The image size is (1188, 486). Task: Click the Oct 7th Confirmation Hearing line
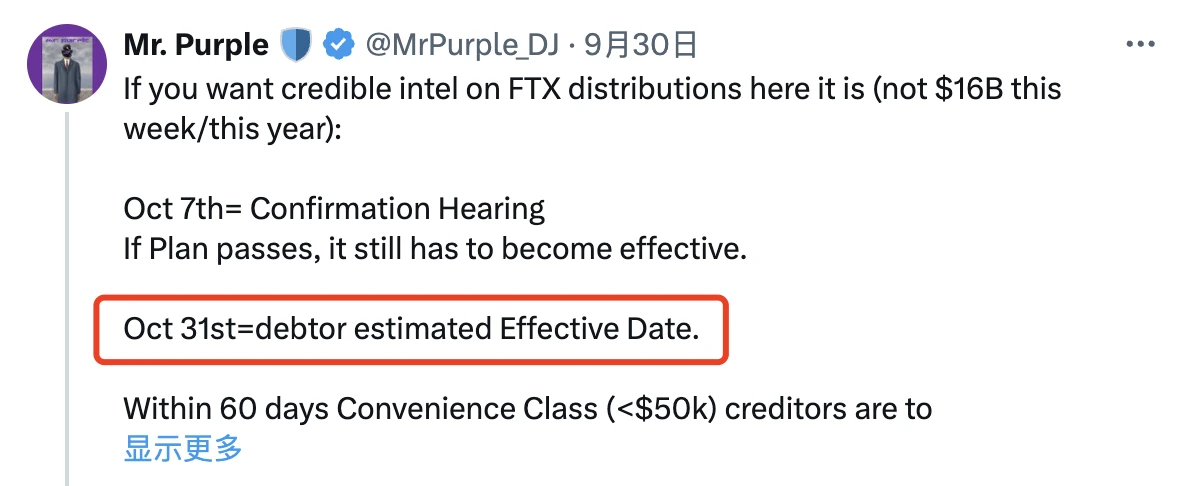(334, 209)
